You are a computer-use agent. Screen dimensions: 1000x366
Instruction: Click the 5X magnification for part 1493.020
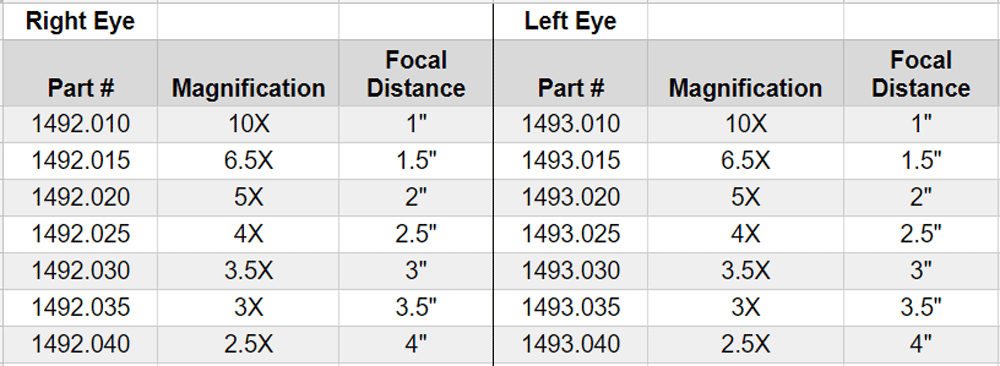tap(746, 198)
